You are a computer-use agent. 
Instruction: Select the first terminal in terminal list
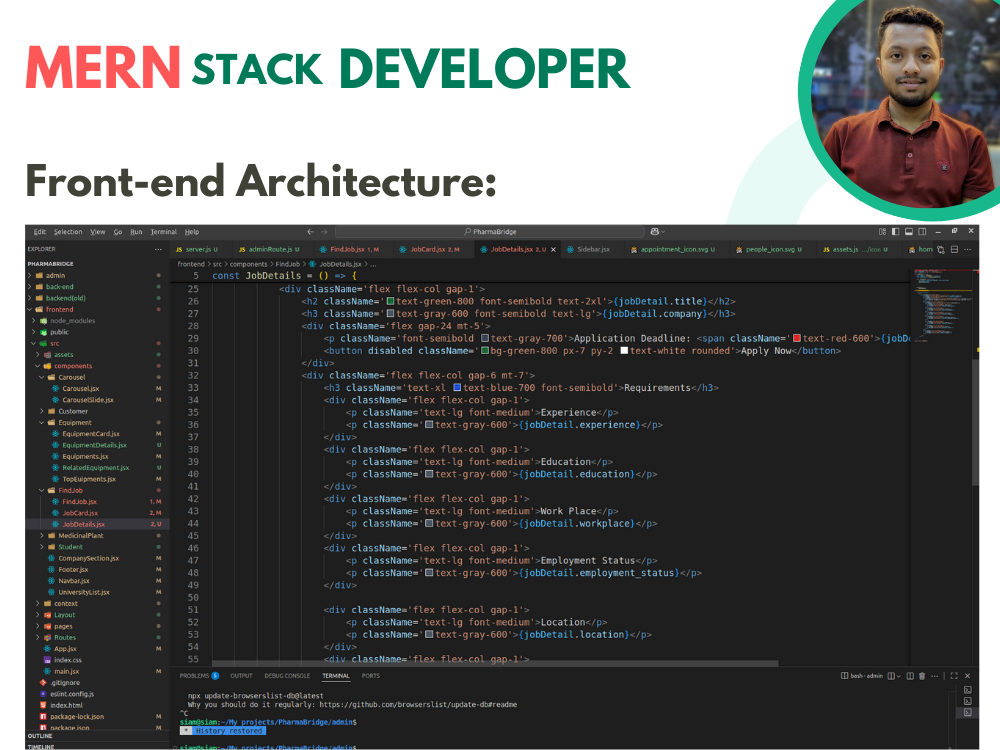coord(967,690)
